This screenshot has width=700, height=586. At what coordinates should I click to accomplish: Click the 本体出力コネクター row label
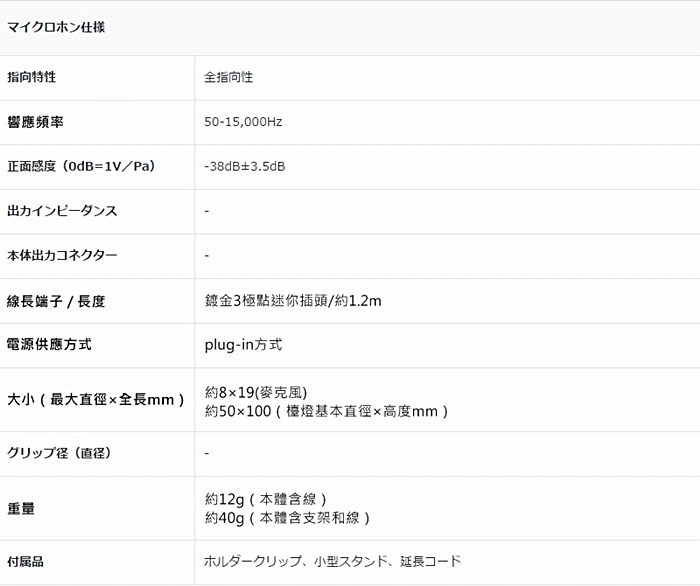click(62, 256)
